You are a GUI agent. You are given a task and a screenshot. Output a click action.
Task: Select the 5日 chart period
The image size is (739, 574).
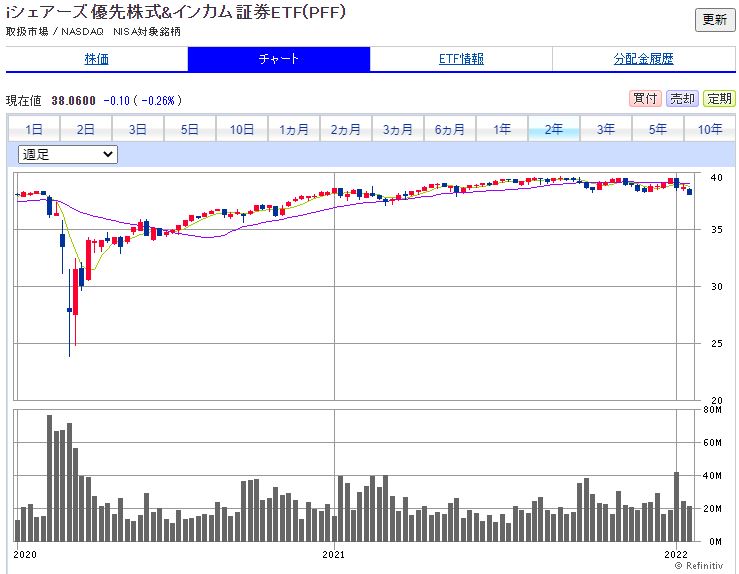pyautogui.click(x=189, y=129)
